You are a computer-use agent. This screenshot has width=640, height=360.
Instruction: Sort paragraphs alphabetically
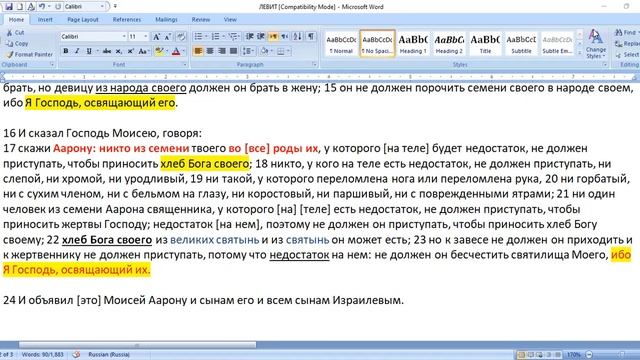point(298,37)
